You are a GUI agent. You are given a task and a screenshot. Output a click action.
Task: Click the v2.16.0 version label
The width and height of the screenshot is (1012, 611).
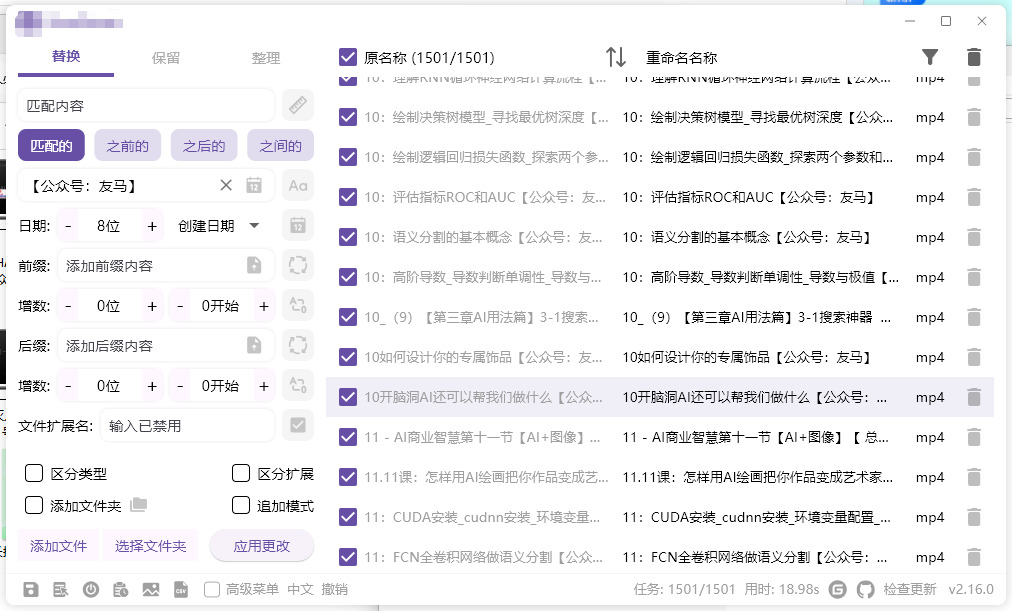(x=971, y=589)
